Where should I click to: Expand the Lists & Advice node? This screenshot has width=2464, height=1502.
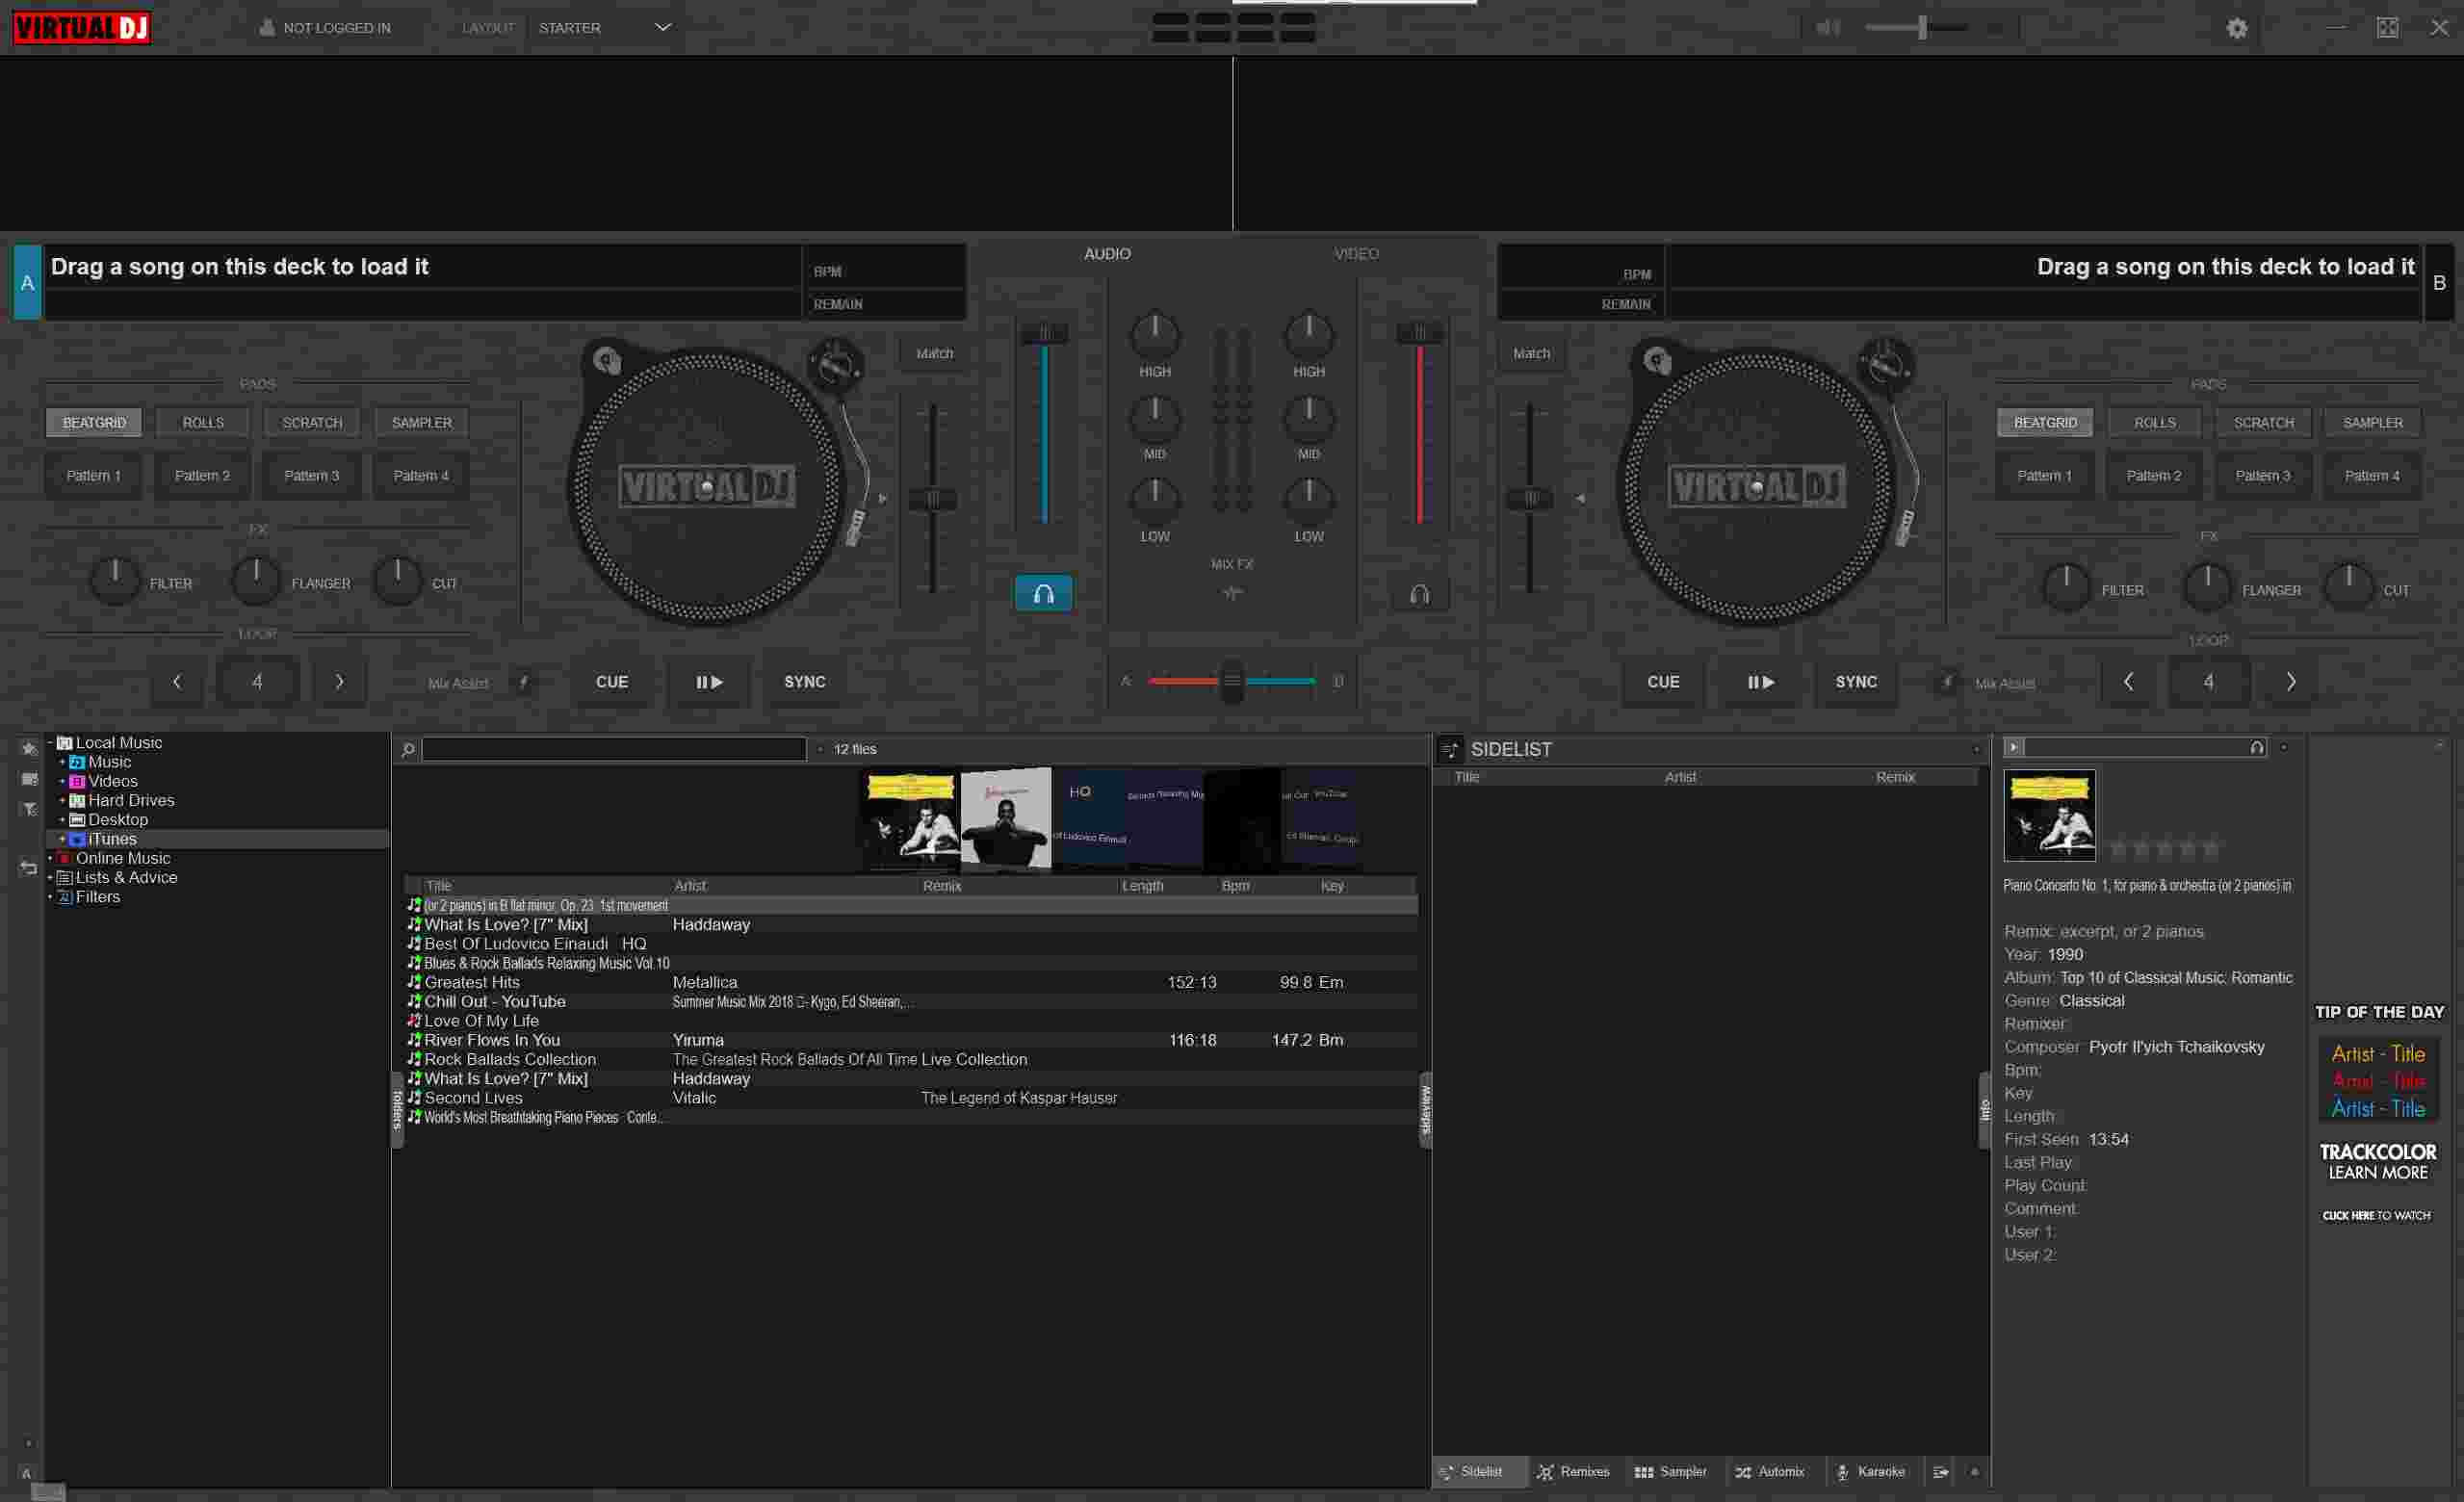pyautogui.click(x=50, y=877)
